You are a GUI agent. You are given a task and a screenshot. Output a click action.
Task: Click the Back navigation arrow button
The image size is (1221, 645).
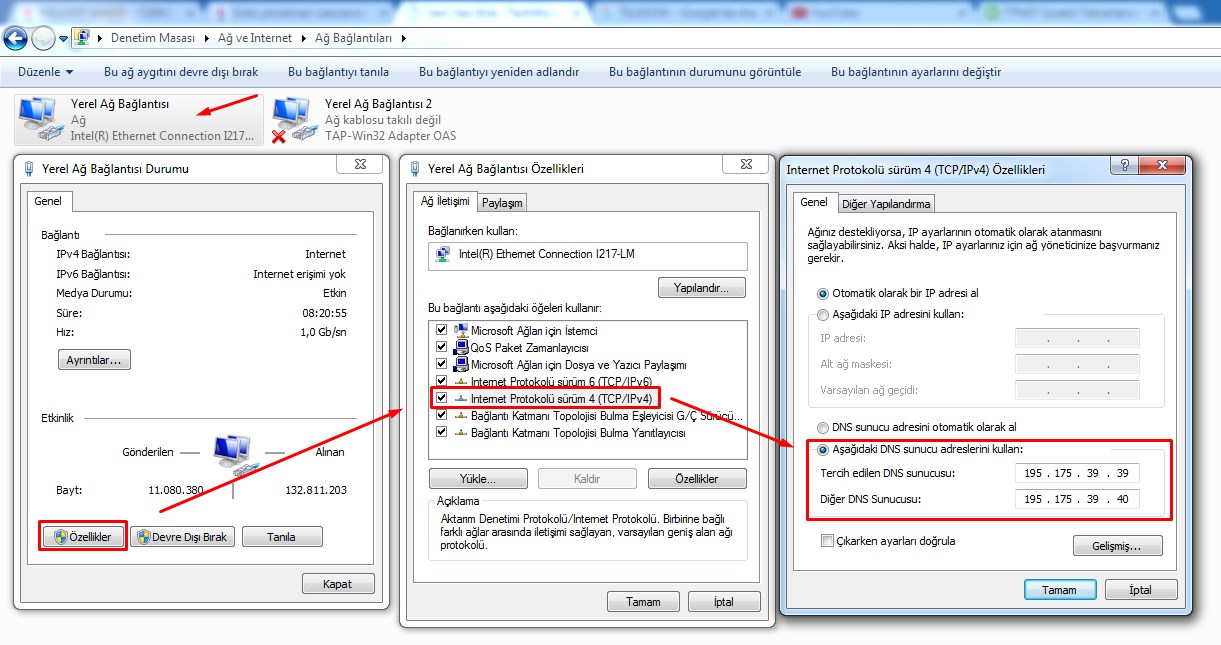15,38
